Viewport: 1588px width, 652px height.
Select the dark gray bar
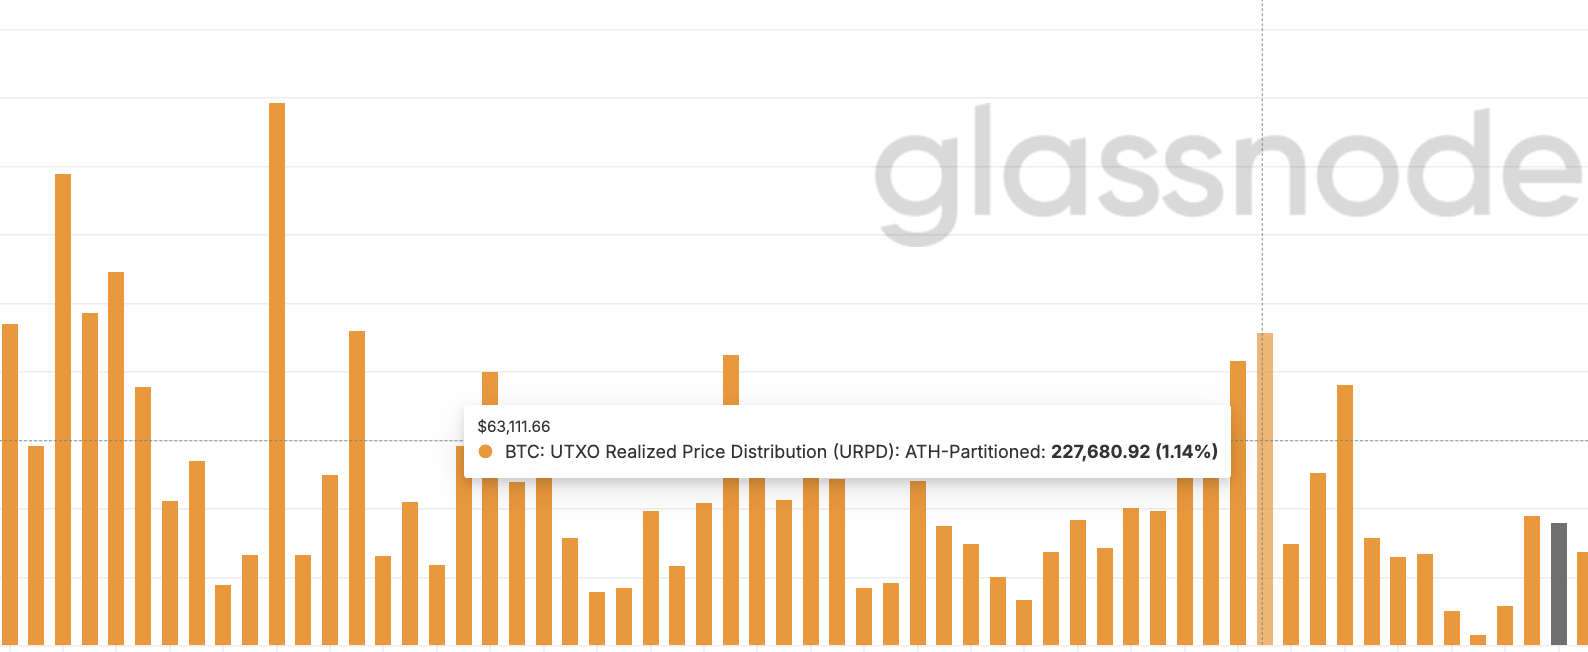coord(1558,583)
